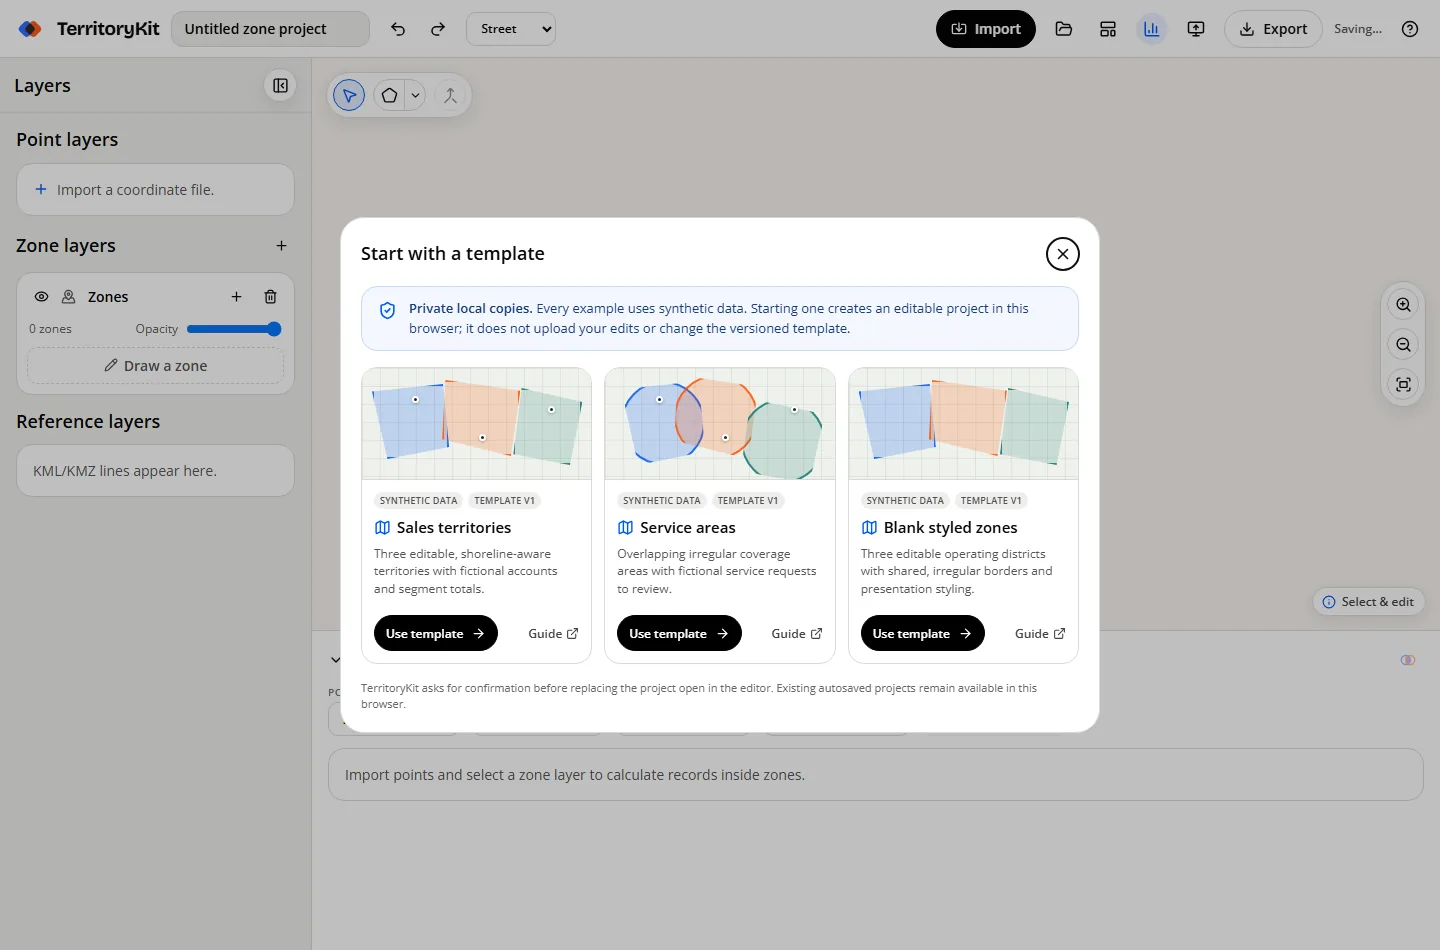Open the projects folder icon

[x=1064, y=29]
